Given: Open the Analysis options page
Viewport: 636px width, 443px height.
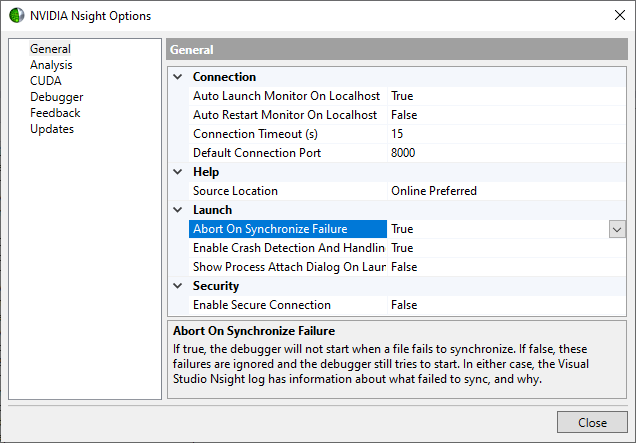Looking at the screenshot, I should pos(51,65).
